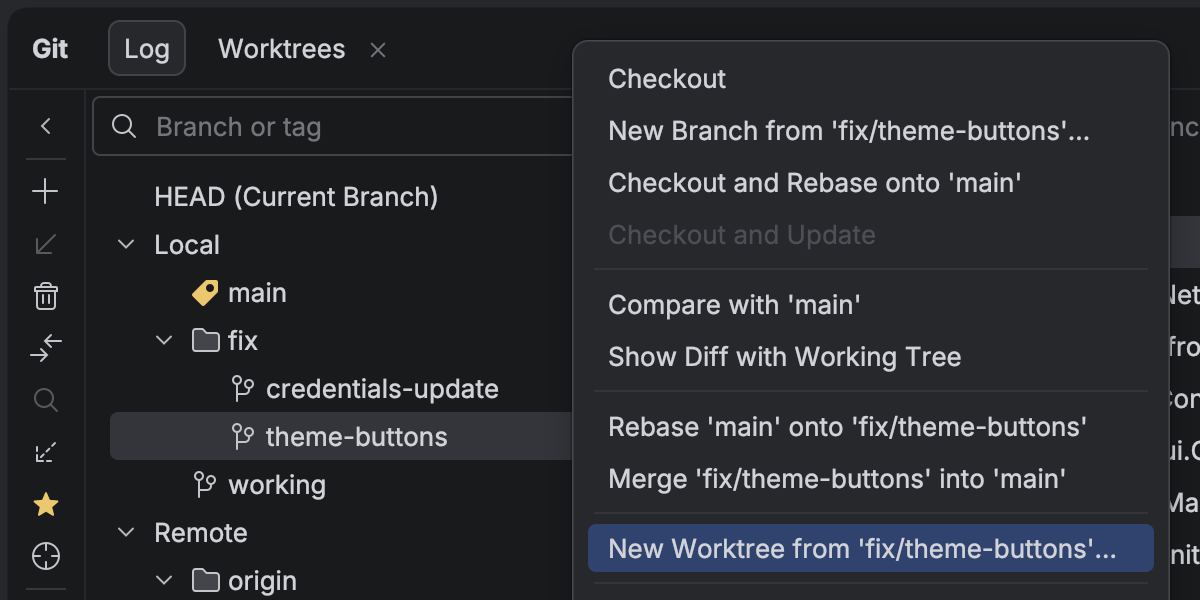Click the Compare with Current arrows icon
The image size is (1200, 600).
pos(46,348)
